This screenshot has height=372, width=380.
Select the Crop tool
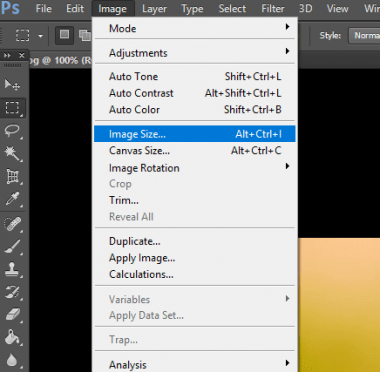point(12,176)
